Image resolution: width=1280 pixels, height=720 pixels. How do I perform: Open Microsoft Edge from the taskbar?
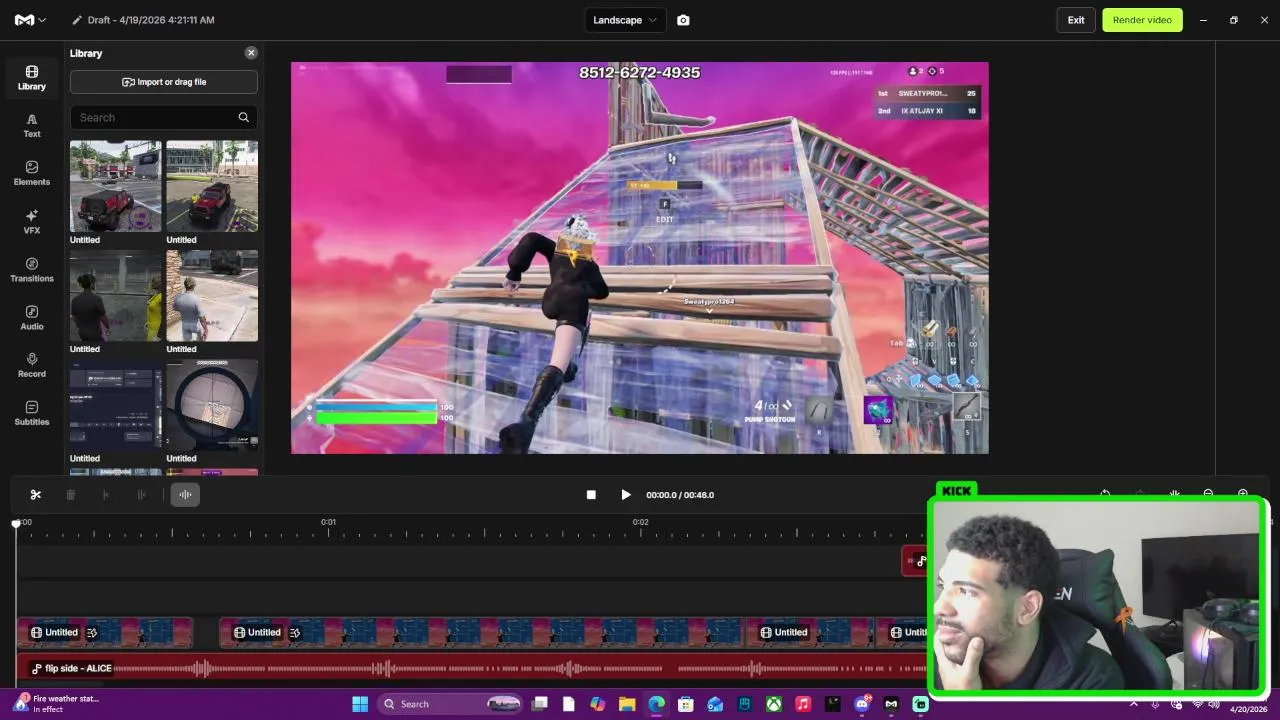tap(656, 704)
